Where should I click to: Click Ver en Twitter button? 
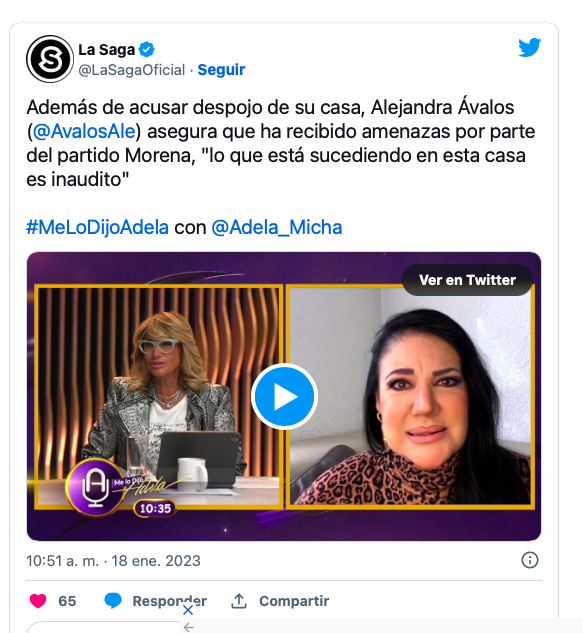click(467, 280)
